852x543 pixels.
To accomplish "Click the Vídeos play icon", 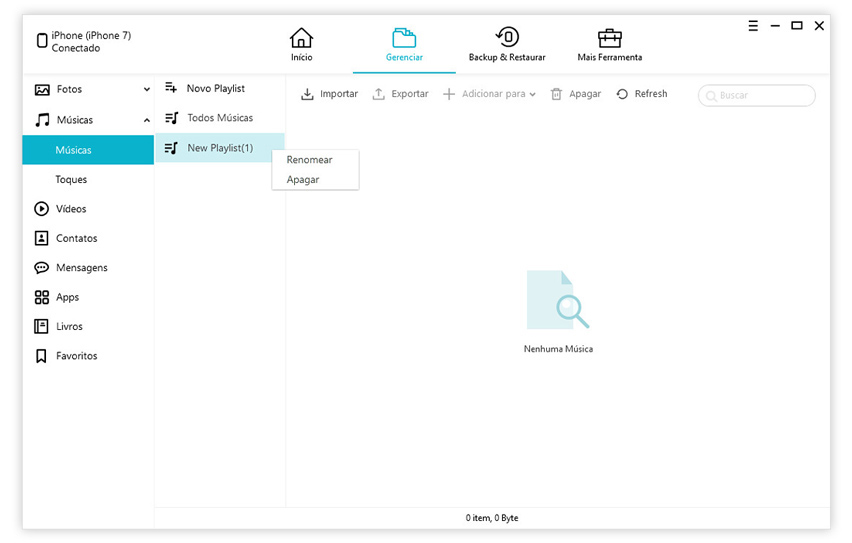I will 41,209.
